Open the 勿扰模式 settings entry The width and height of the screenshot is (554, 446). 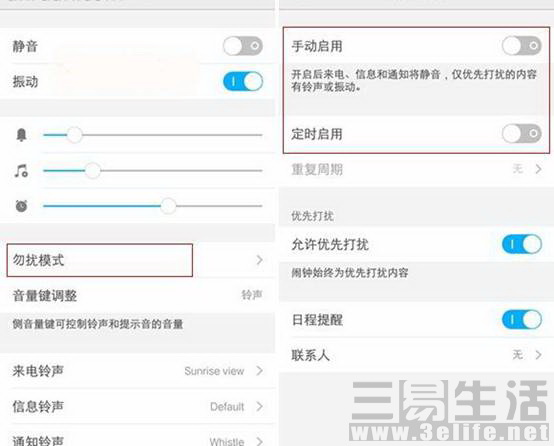point(137,260)
